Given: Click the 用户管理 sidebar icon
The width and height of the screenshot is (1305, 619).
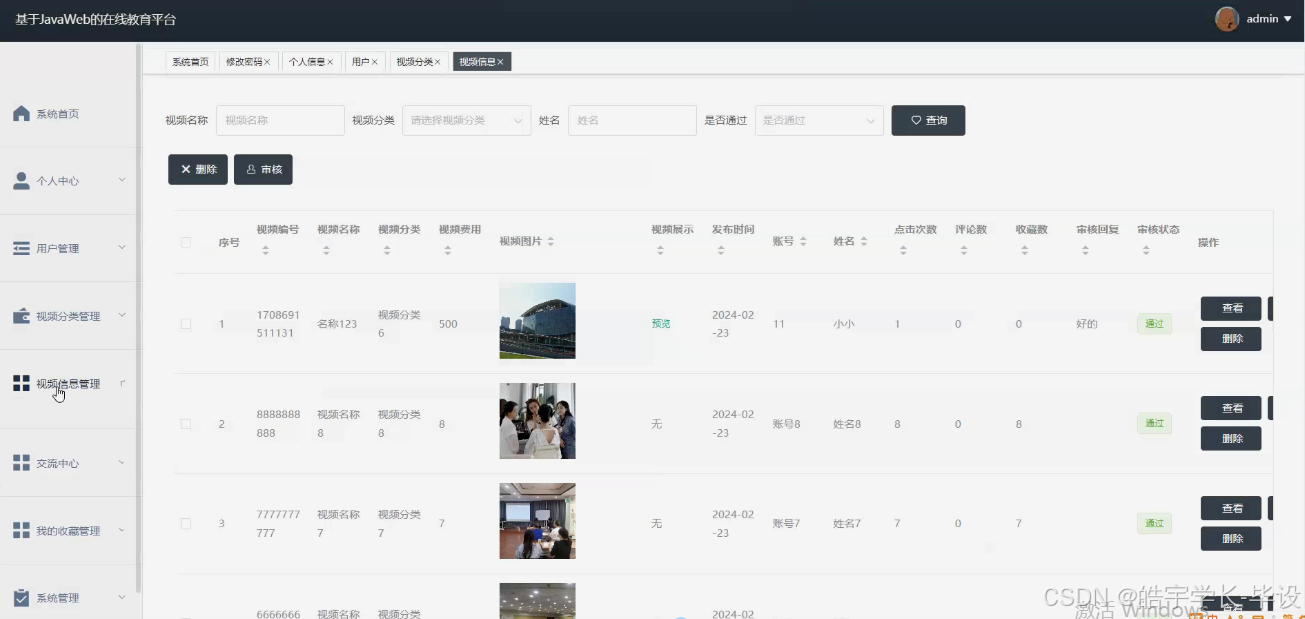Looking at the screenshot, I should pyautogui.click(x=21, y=248).
